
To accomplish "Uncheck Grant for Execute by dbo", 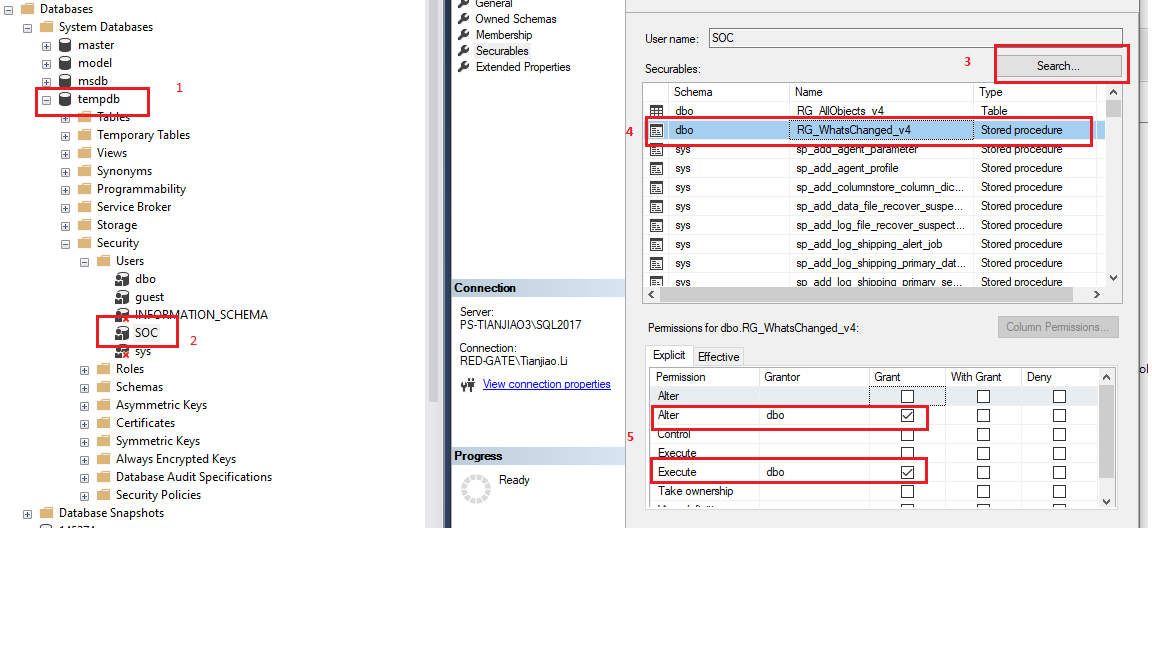I will point(907,472).
